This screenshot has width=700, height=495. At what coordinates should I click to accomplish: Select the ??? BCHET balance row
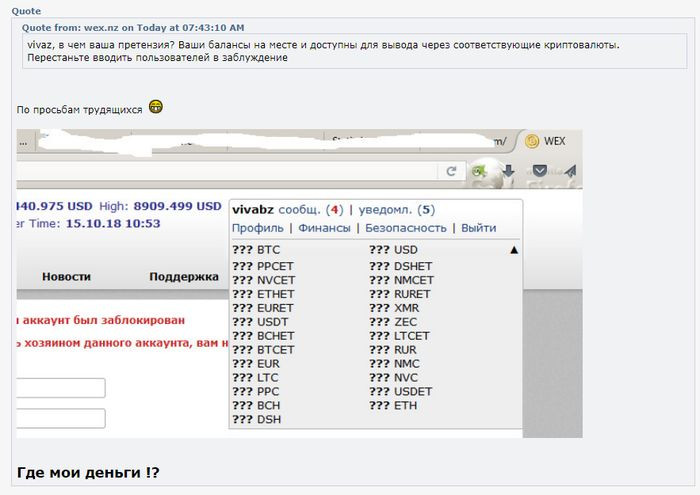coord(263,336)
